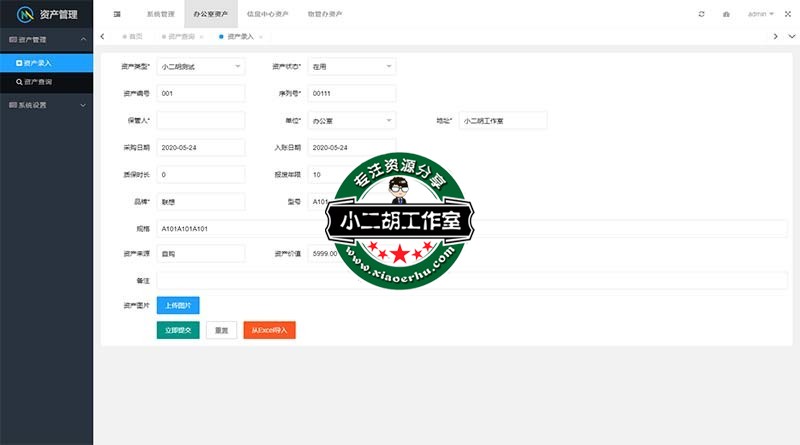Screen dimensions: 800x445
Task: Select 资产查询 in the sidebar
Action: tap(46, 82)
